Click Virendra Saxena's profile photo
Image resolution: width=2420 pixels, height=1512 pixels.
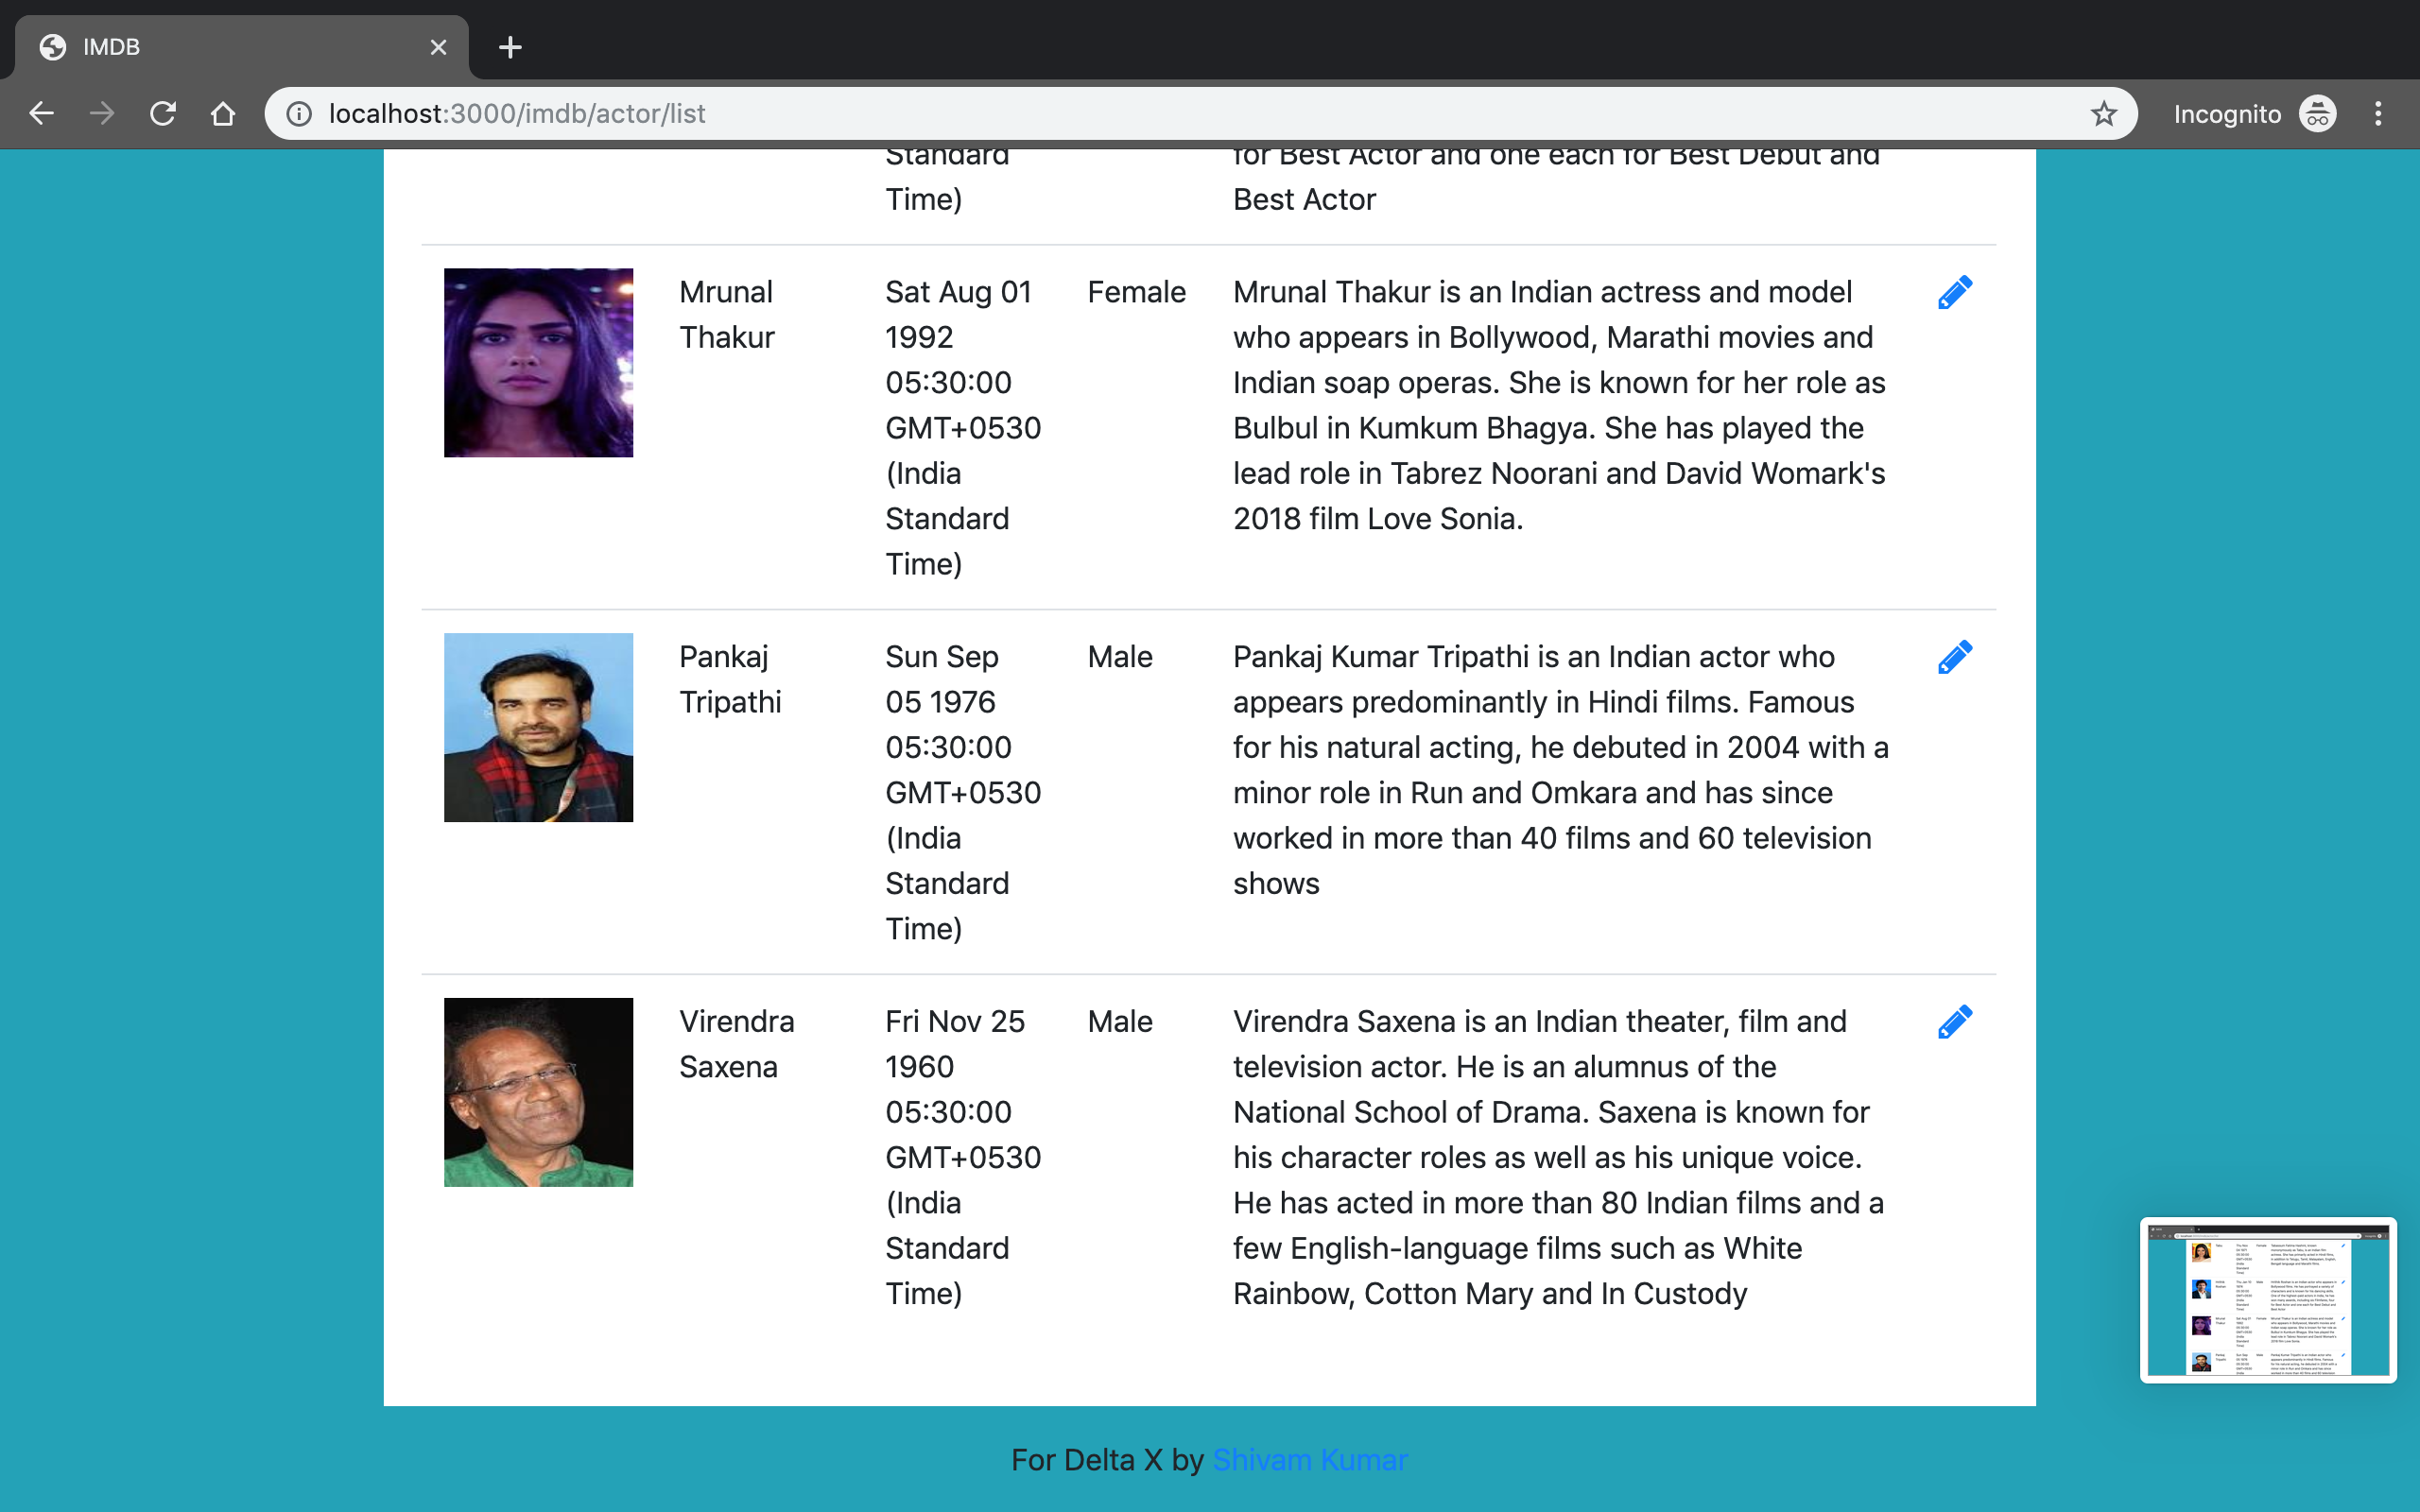tap(537, 1091)
